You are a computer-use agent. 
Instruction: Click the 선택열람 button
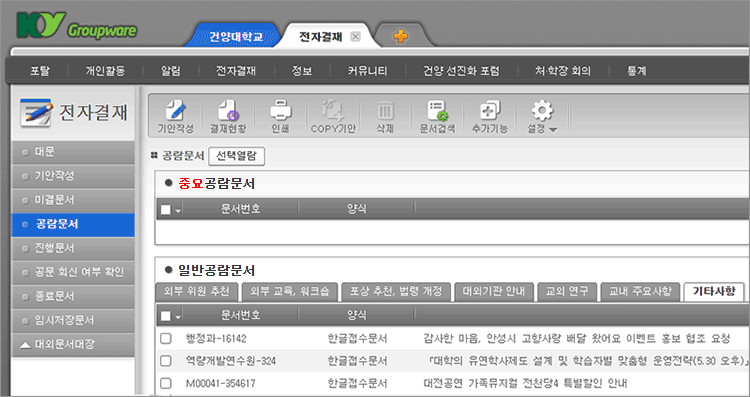point(236,155)
